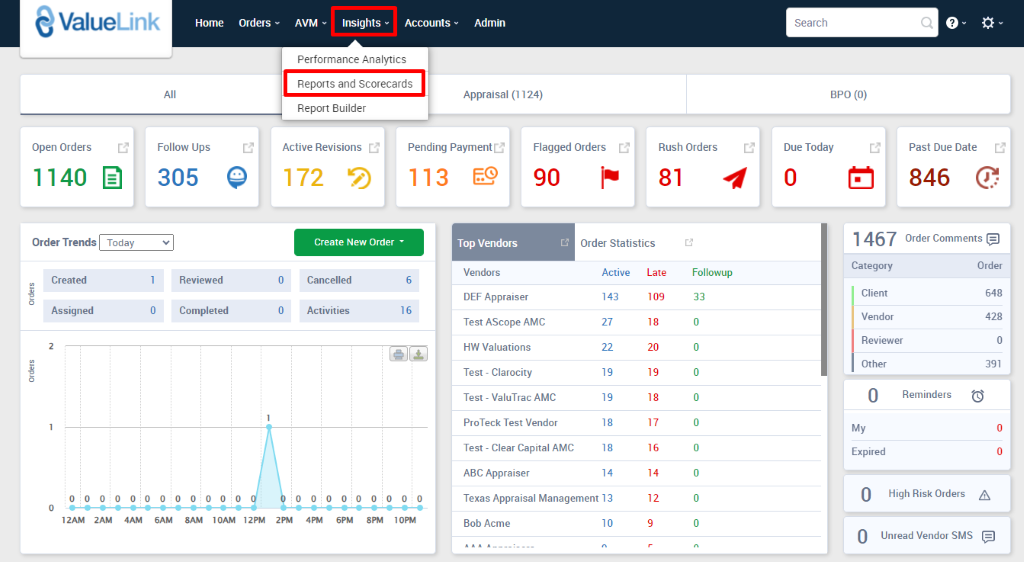Click HW Valuations late count 20
This screenshot has height=562, width=1024.
pos(653,347)
